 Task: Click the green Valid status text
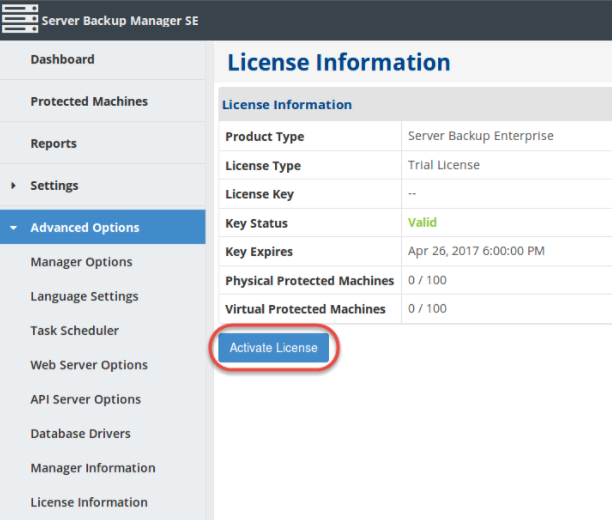tap(422, 223)
